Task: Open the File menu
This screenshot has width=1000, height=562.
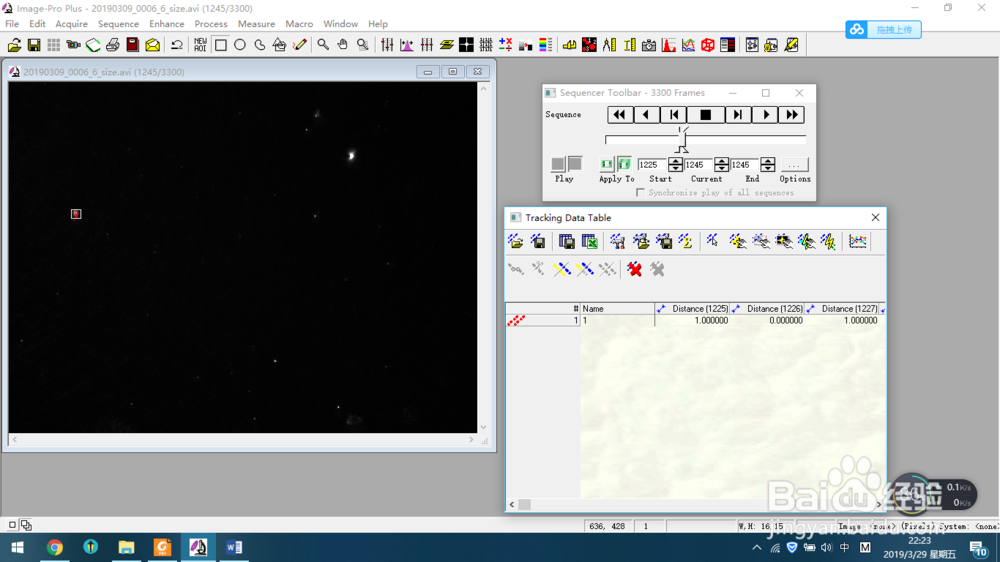Action: tap(12, 24)
